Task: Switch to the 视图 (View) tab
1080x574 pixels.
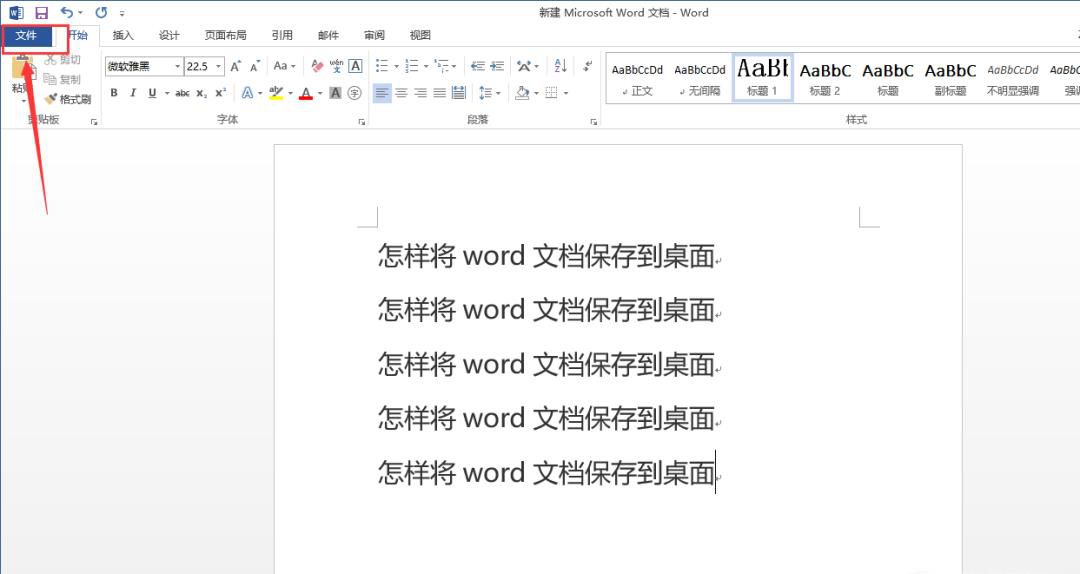Action: [x=420, y=35]
